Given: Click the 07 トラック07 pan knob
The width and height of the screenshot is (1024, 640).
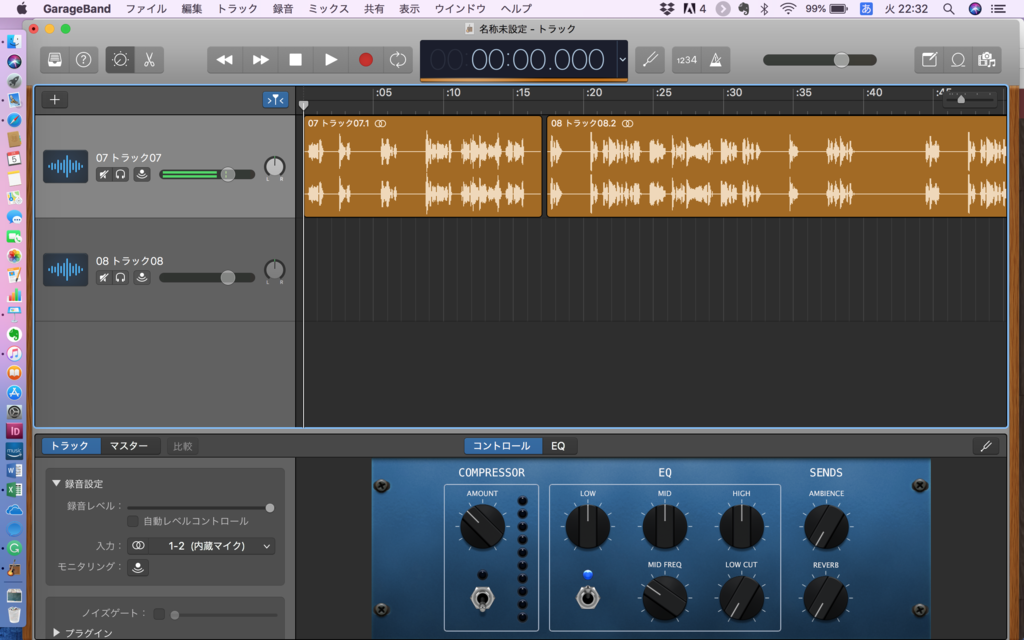Looking at the screenshot, I should click(x=275, y=167).
